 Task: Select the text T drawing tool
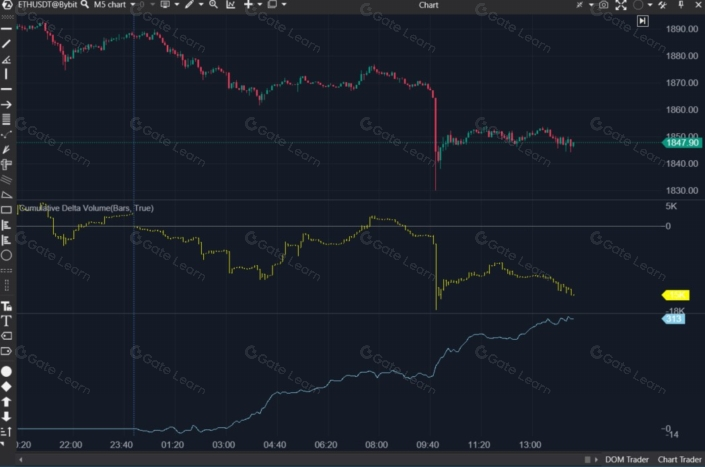6,320
